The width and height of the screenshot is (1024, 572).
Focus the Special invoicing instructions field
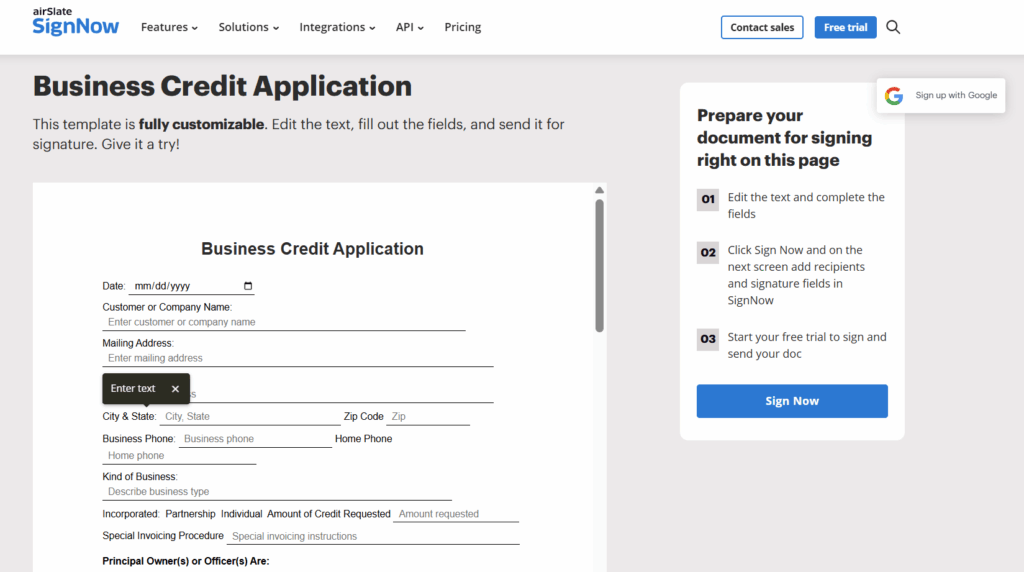click(x=373, y=536)
